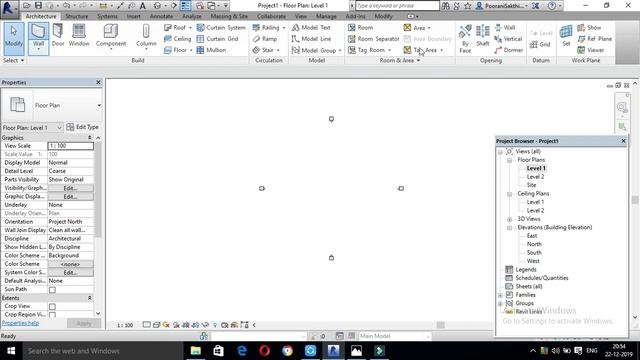The width and height of the screenshot is (640, 360).
Task: Open the Floor Plan type selector dropdown
Action: pyautogui.click(x=99, y=105)
